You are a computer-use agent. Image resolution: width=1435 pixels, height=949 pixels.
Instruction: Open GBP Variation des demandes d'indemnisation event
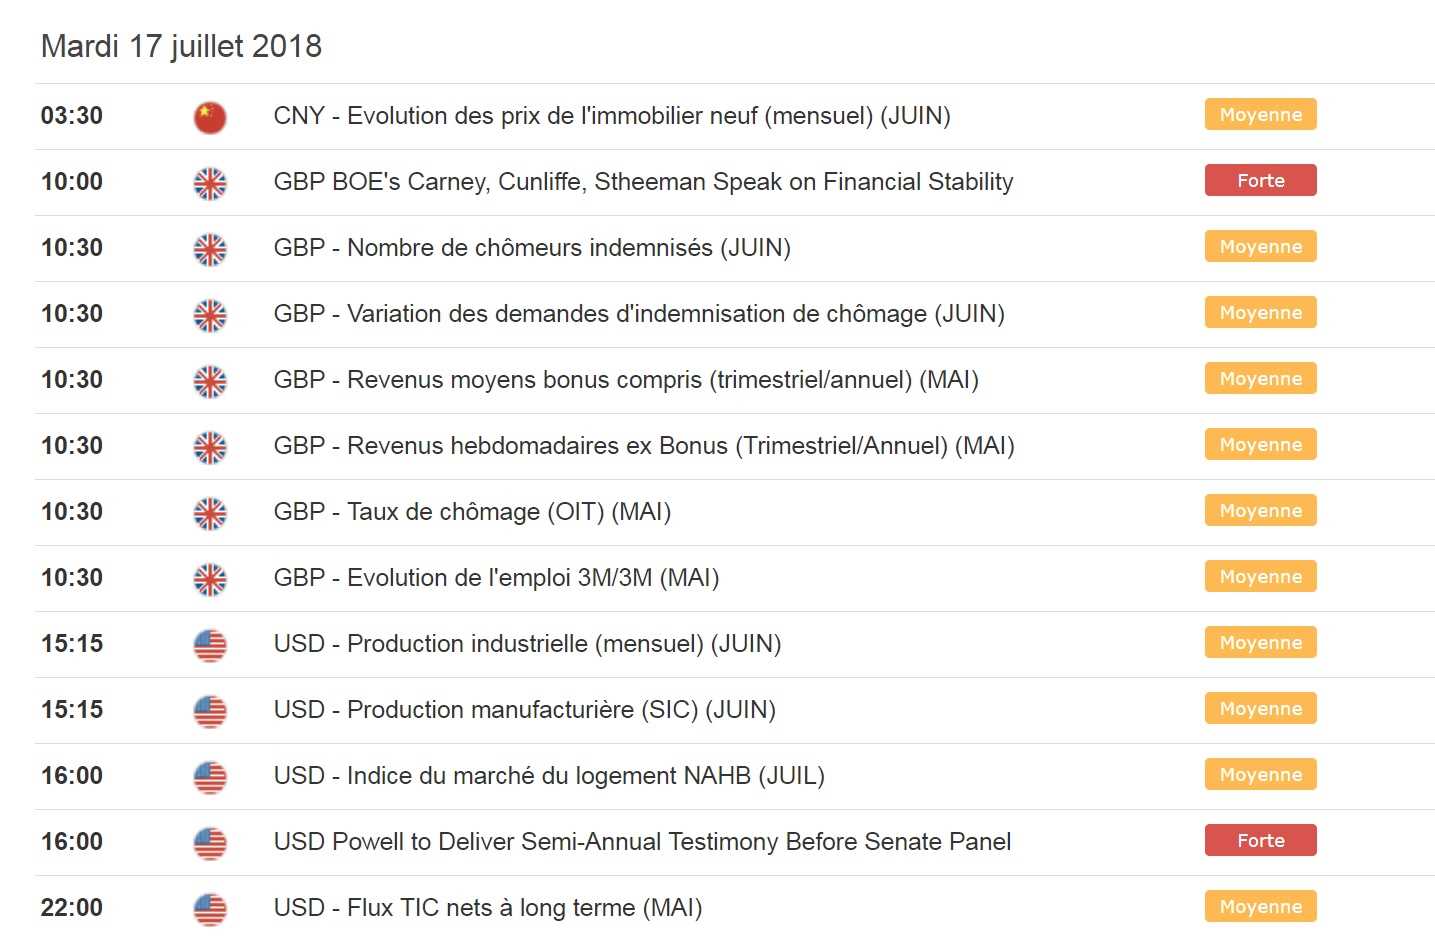(x=638, y=314)
